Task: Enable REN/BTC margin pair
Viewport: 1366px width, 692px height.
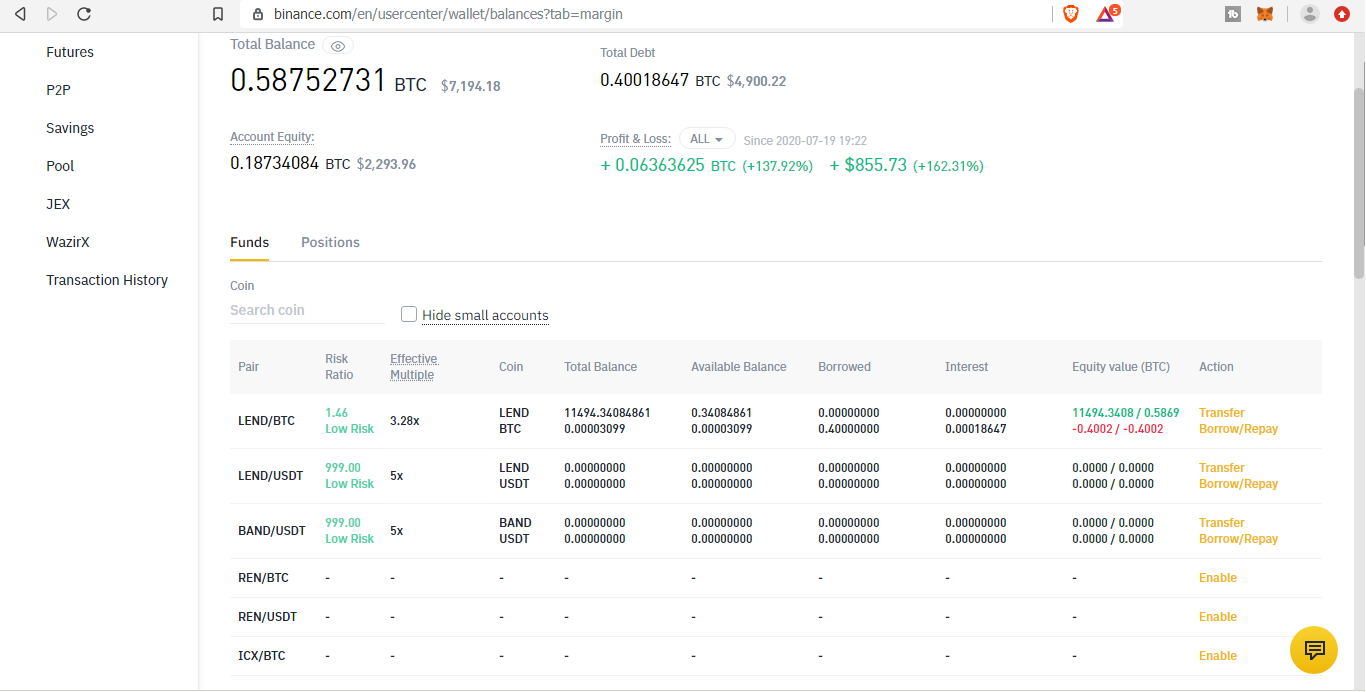Action: 1218,578
